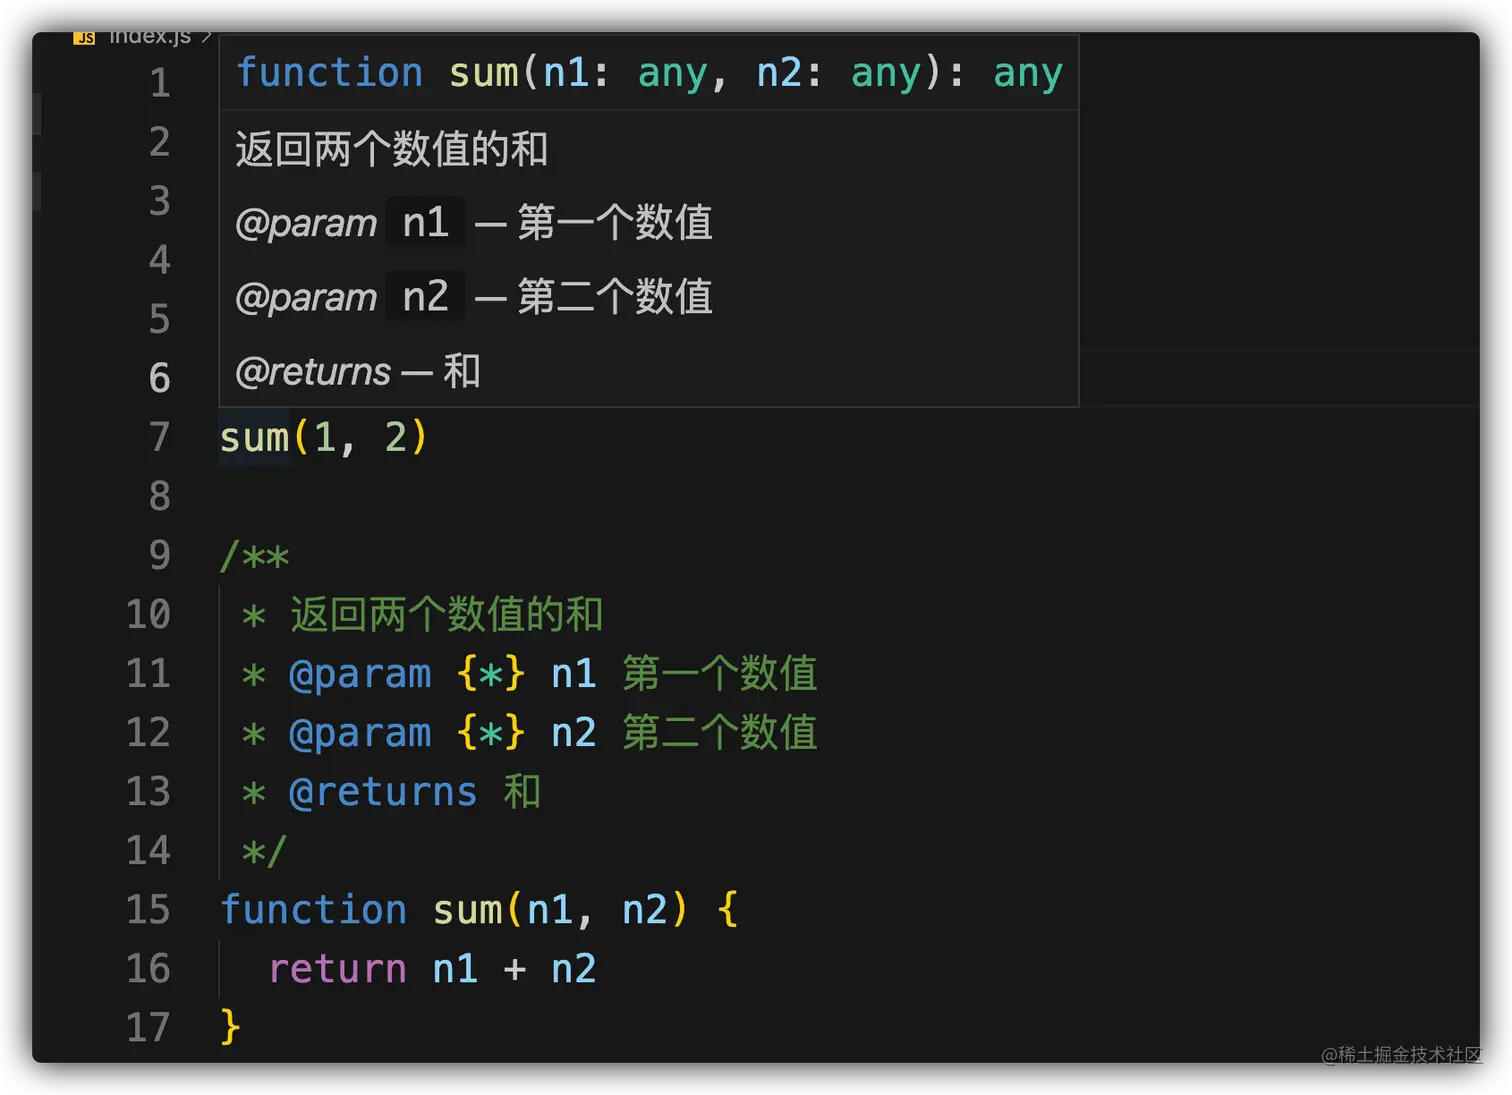Click the @returns tag in the code comment
Screen dimensions: 1512x1095
(382, 792)
